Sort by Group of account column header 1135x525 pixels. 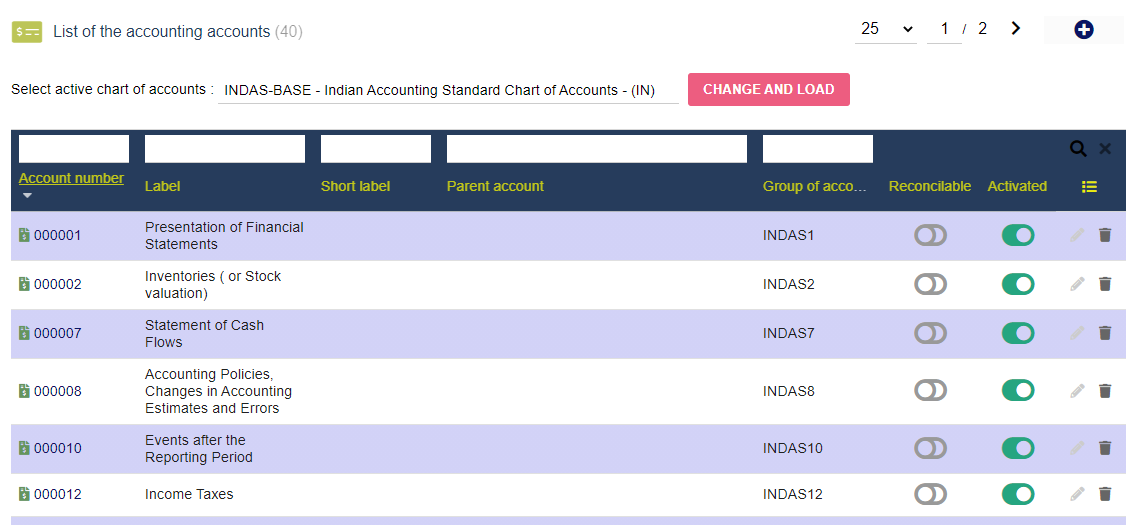pyautogui.click(x=814, y=186)
